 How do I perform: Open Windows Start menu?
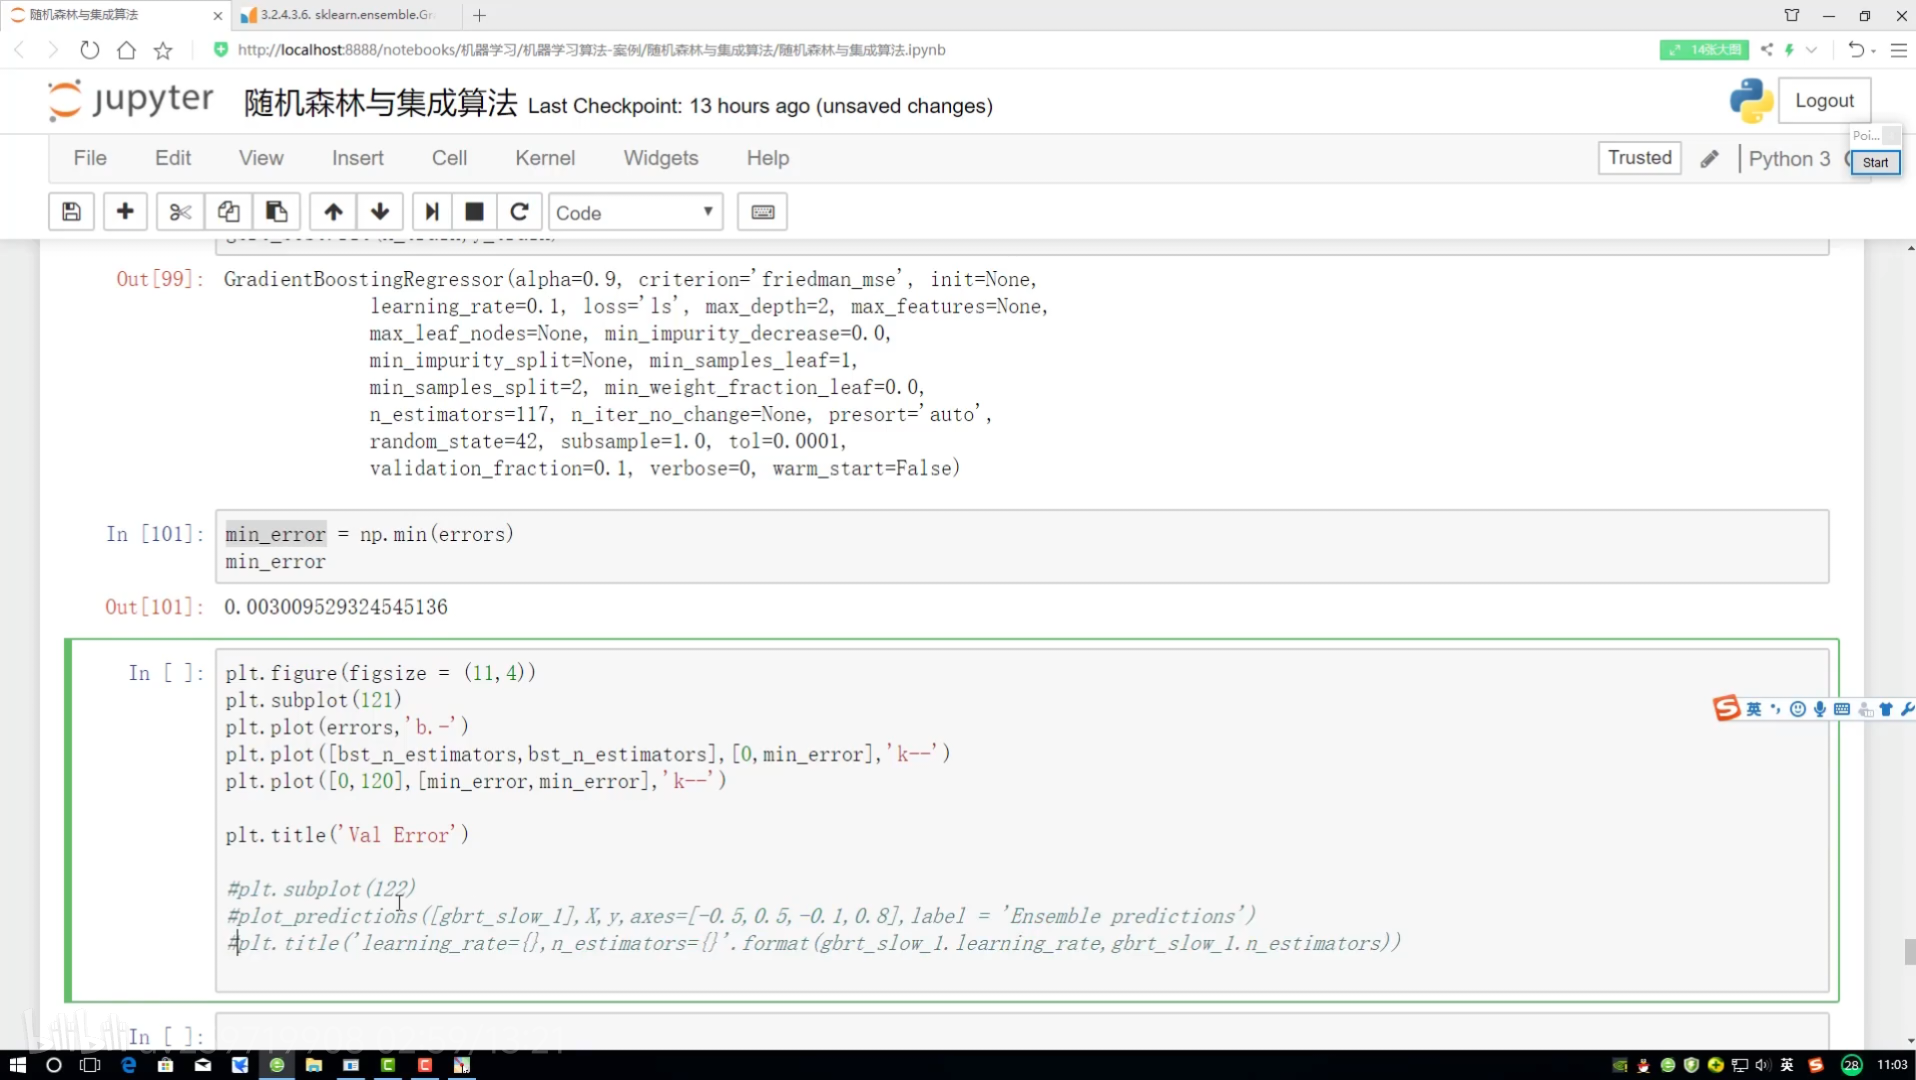[x=17, y=1065]
